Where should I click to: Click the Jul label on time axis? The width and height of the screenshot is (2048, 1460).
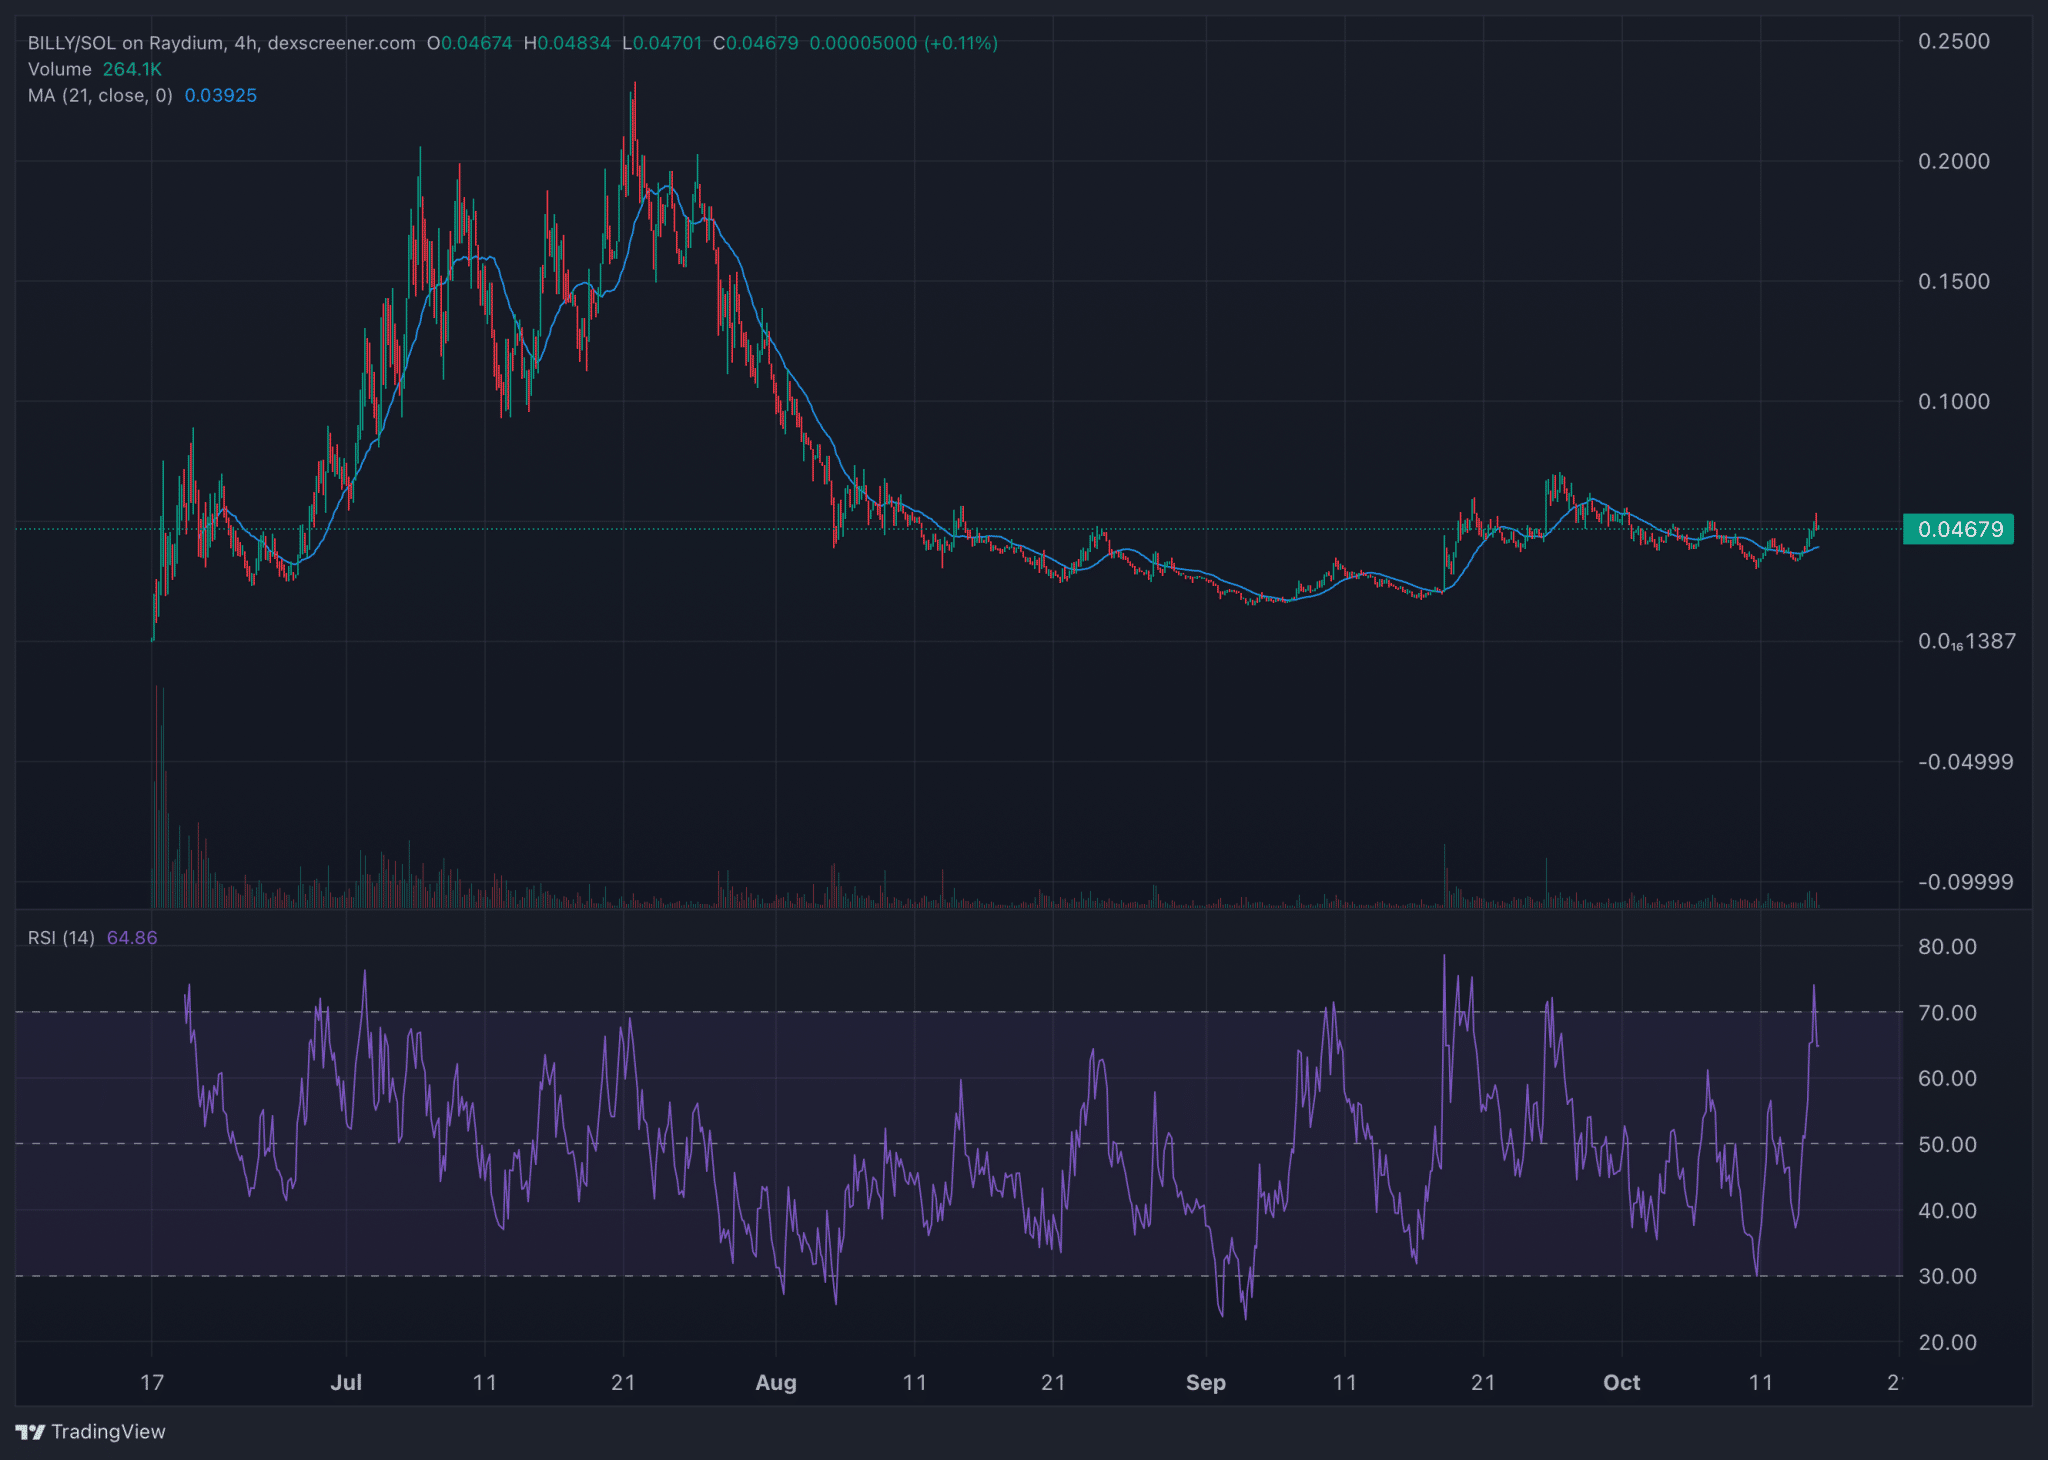pyautogui.click(x=346, y=1382)
